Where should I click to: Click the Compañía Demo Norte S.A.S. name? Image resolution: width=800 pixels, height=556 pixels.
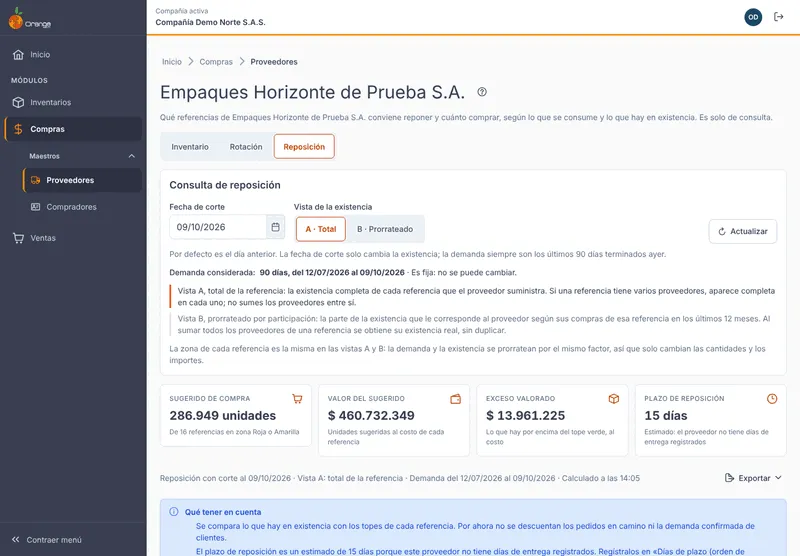(210, 22)
